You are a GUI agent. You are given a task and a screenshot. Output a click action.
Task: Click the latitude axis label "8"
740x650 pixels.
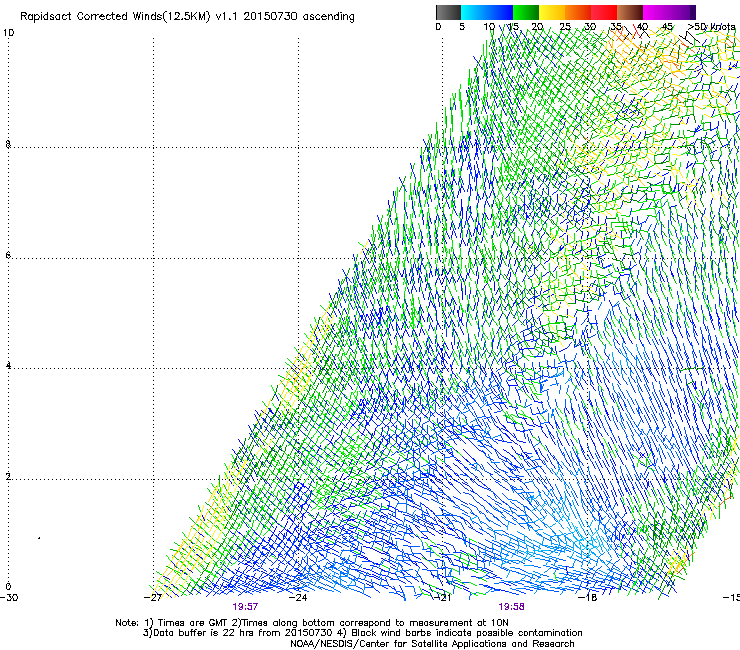tap(8, 144)
